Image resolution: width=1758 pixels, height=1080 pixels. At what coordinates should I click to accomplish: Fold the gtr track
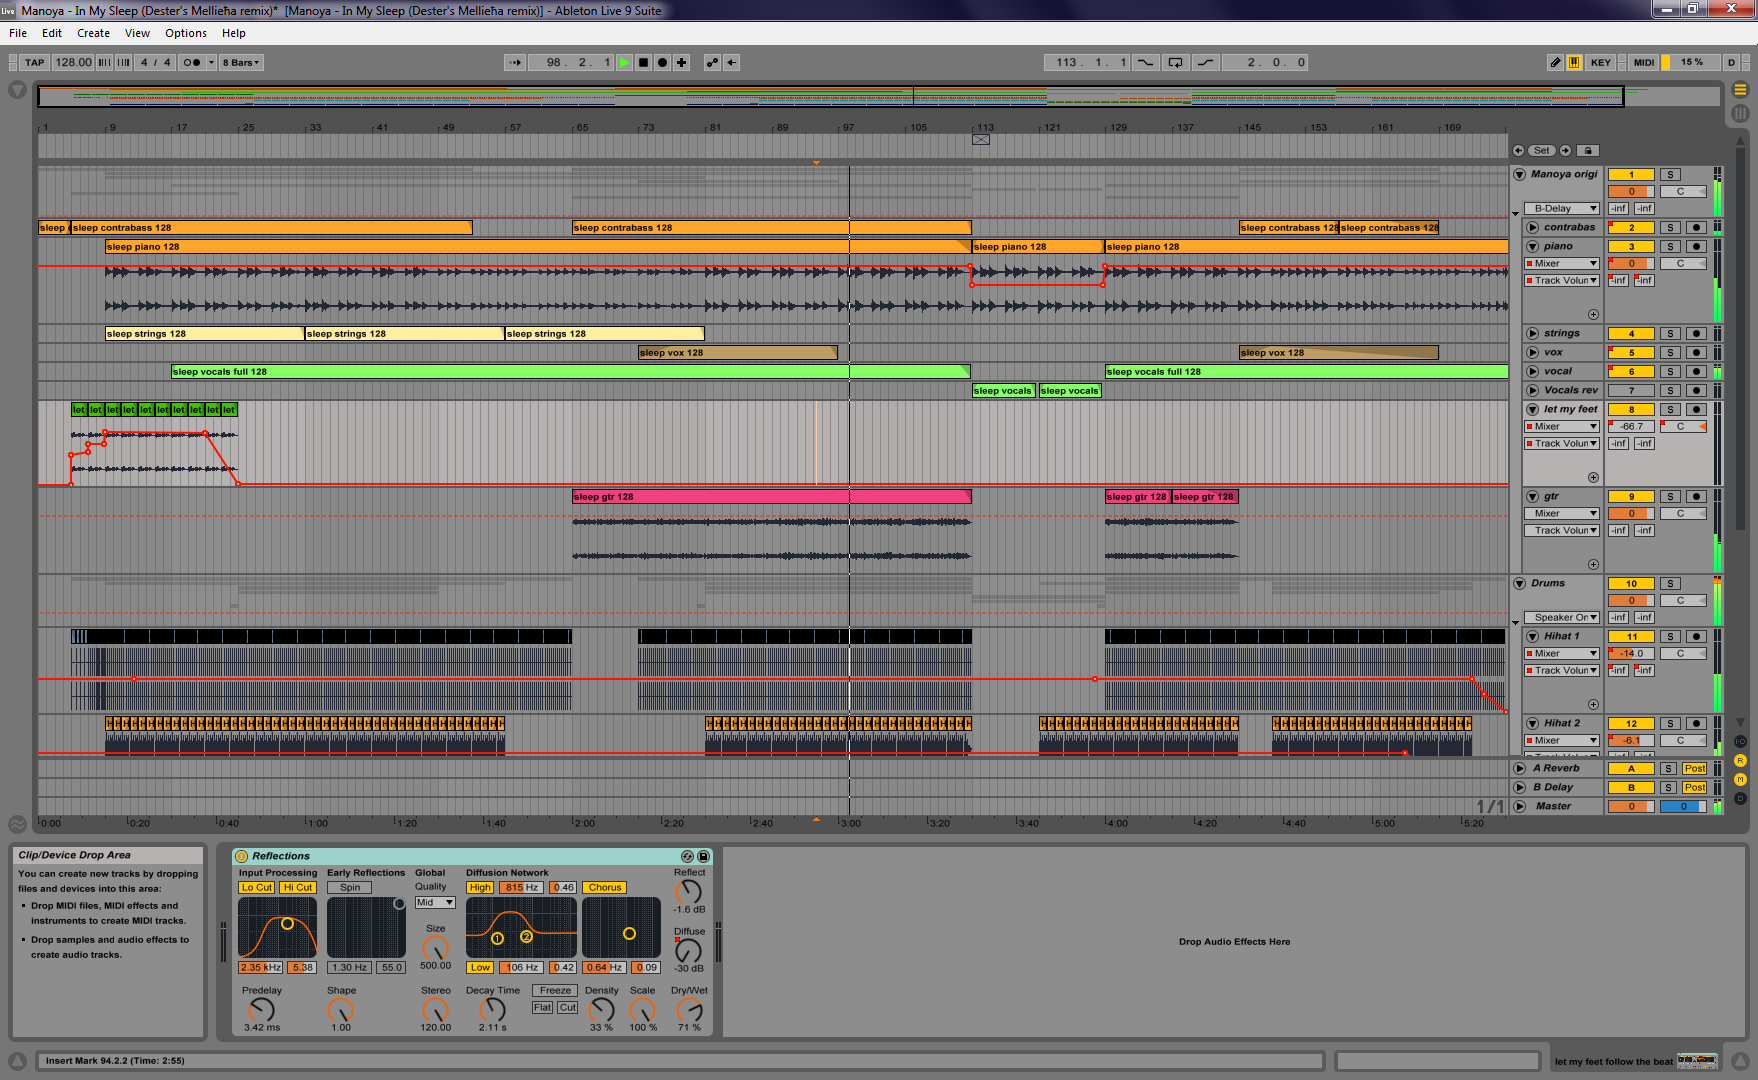(1532, 497)
